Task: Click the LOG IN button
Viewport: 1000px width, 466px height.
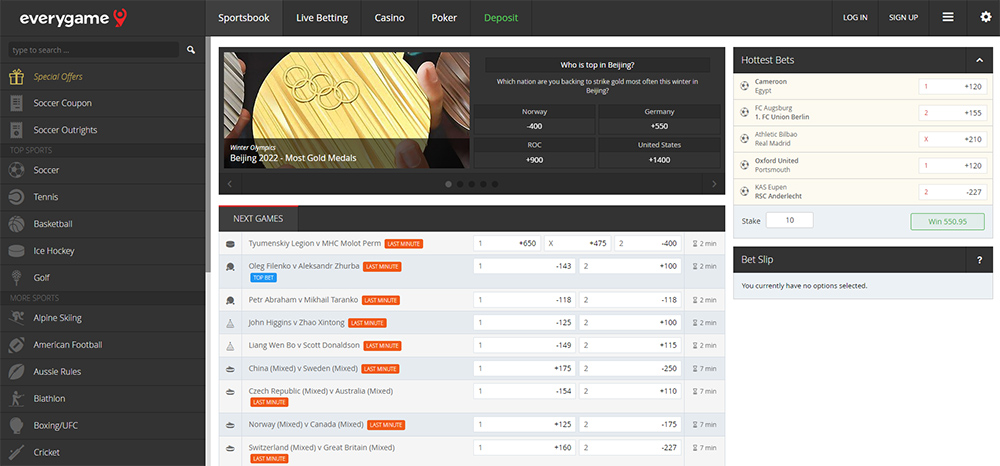Action: click(855, 18)
